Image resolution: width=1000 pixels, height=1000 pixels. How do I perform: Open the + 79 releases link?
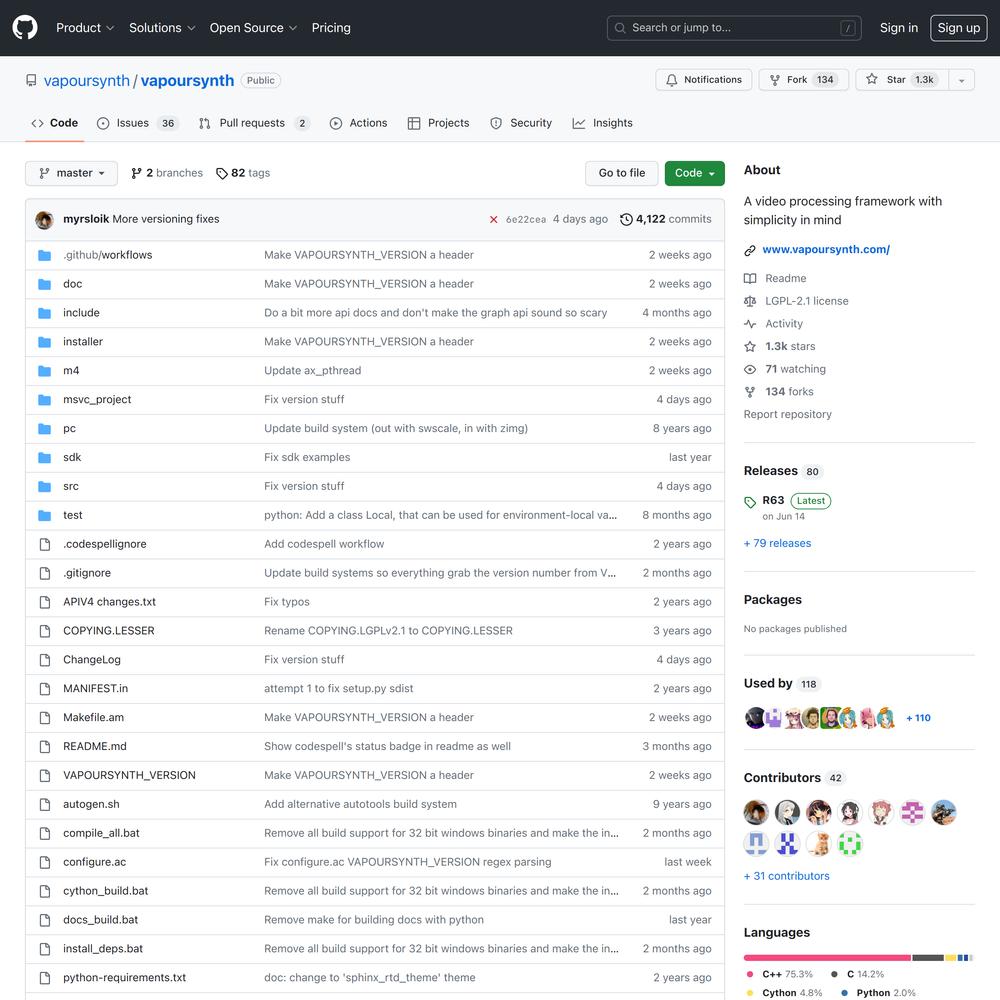[x=777, y=543]
